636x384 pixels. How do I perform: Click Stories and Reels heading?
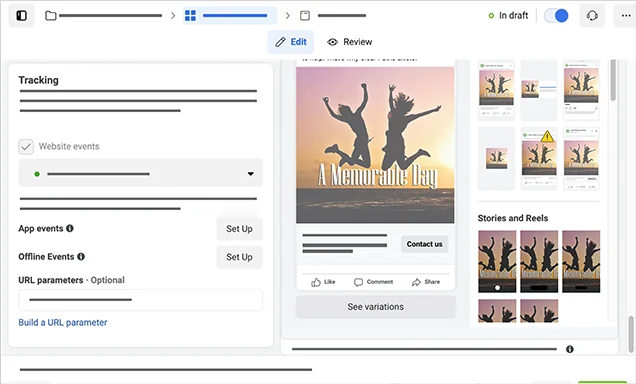pos(513,218)
